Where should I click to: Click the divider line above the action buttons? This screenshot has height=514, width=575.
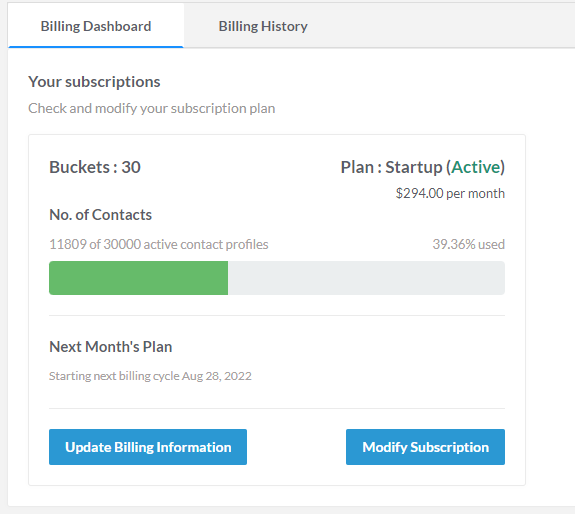click(277, 408)
